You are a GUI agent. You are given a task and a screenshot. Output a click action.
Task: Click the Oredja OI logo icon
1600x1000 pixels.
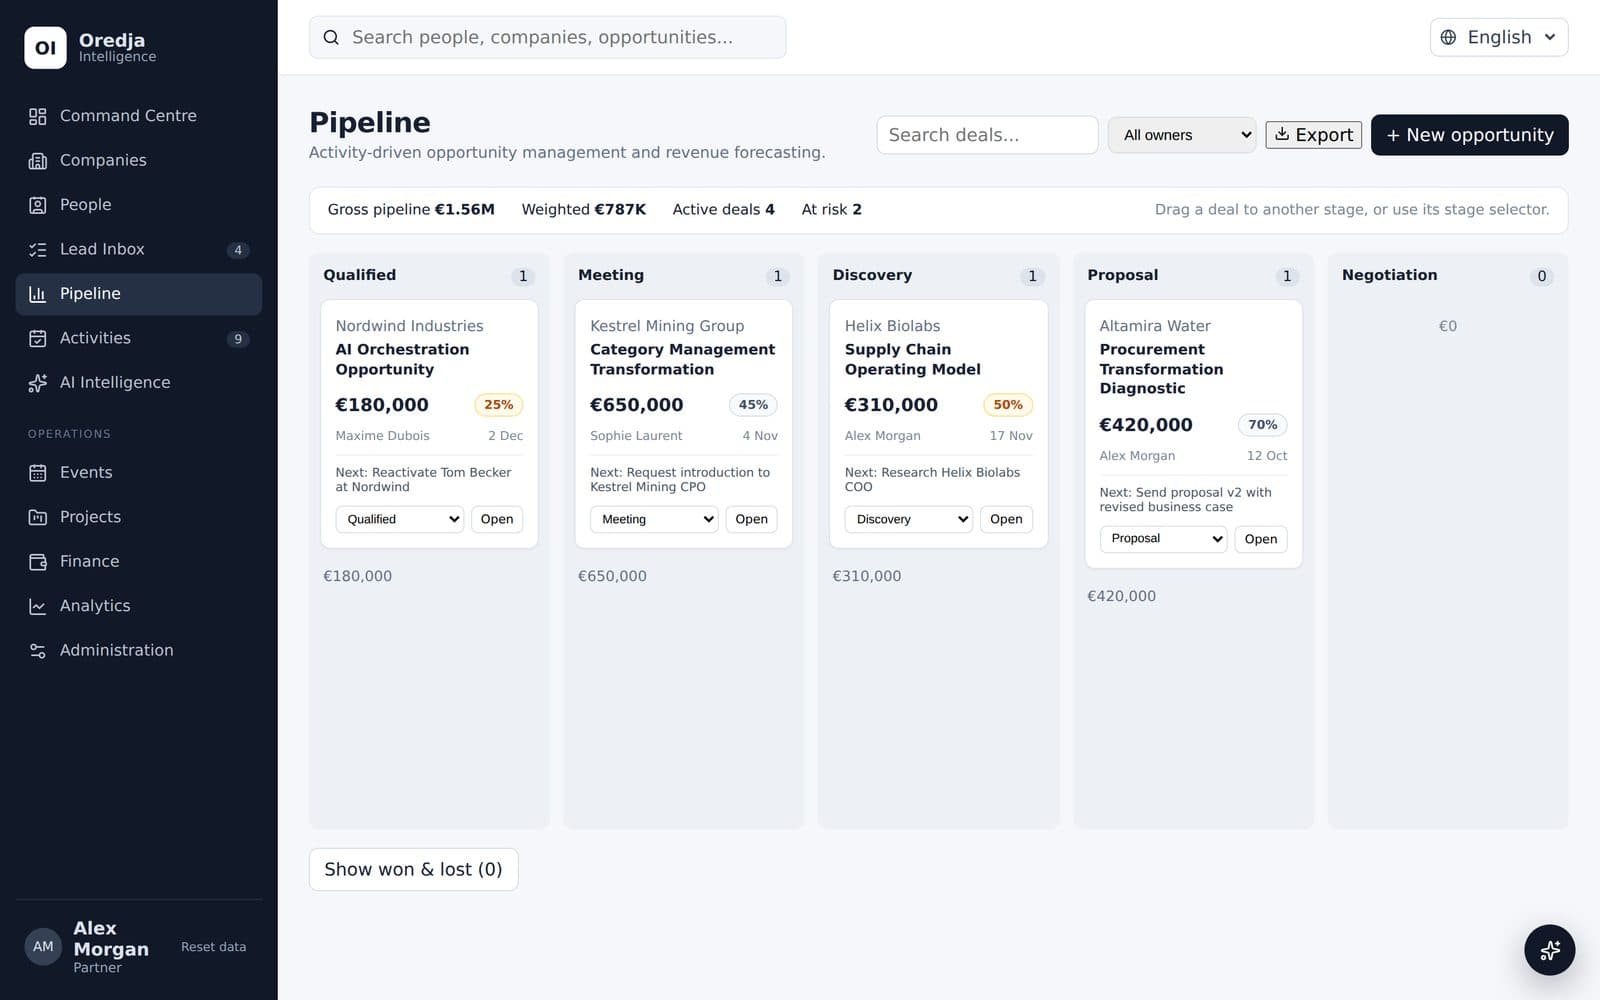tap(45, 48)
